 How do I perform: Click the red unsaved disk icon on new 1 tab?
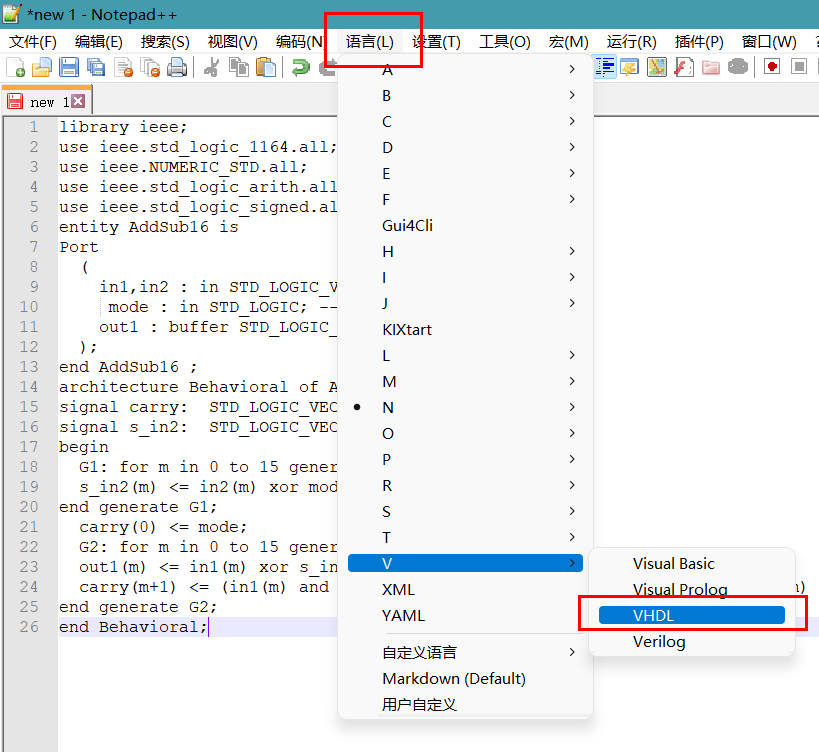[15, 101]
